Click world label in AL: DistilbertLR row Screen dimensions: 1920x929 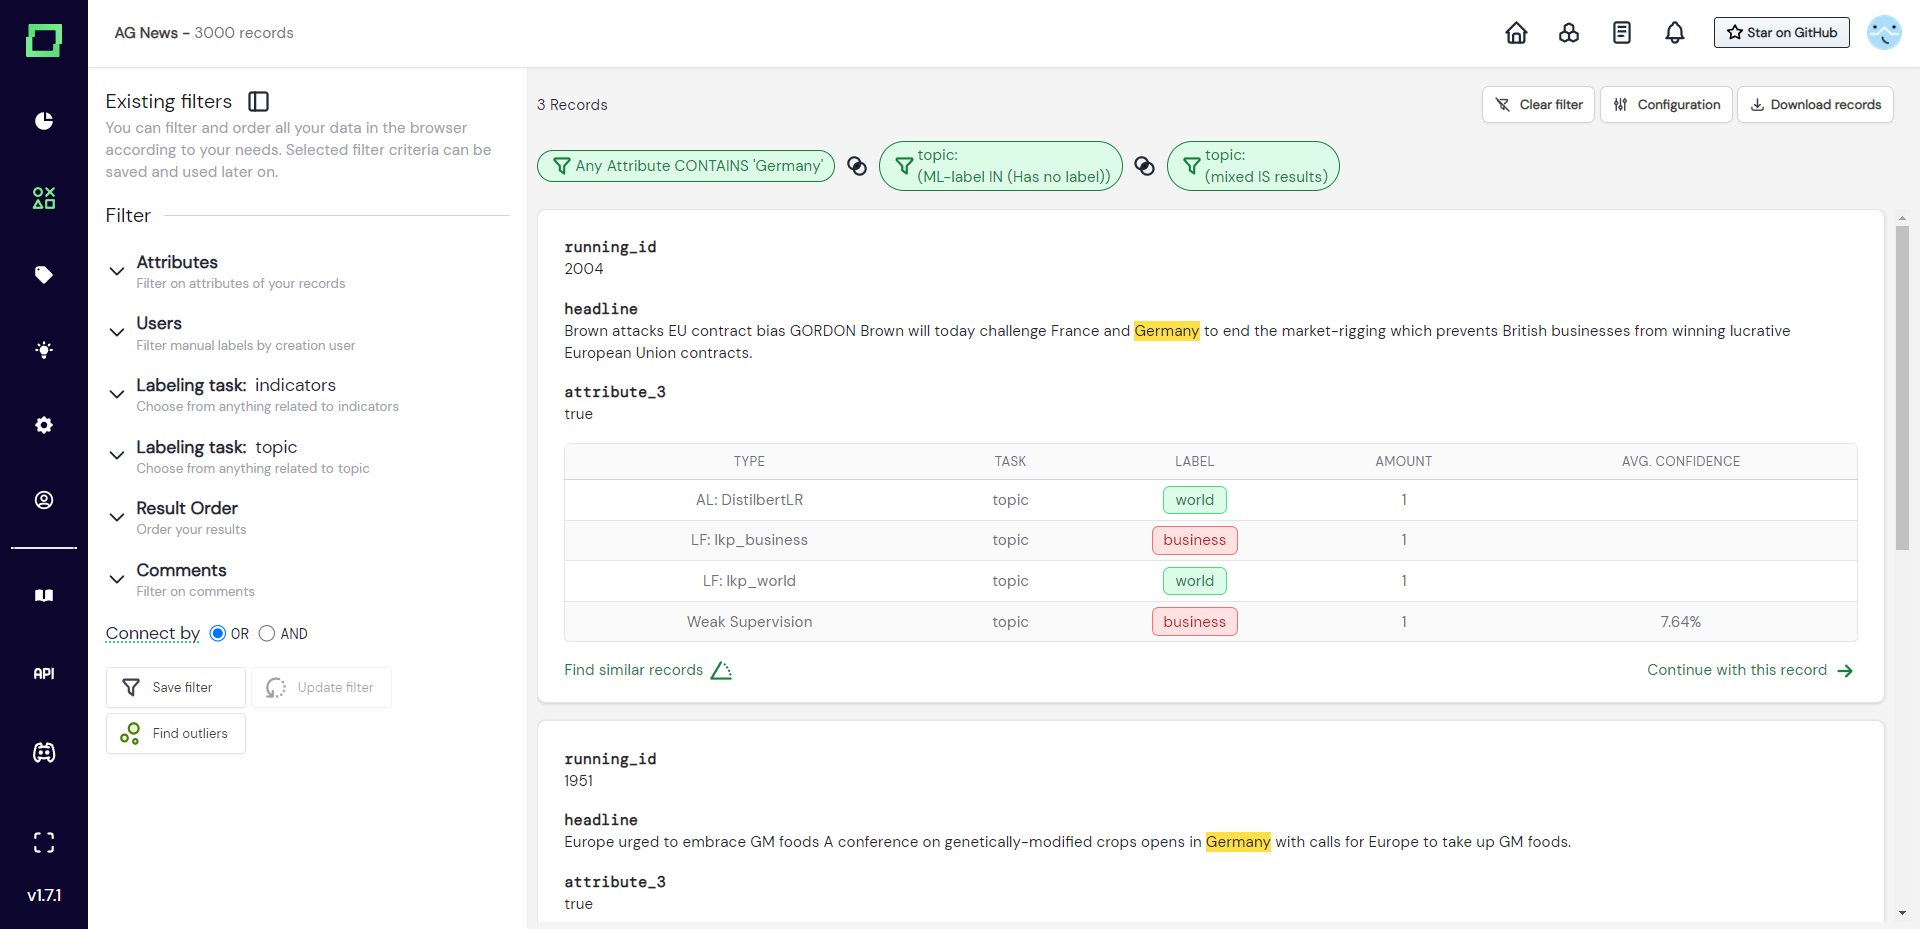coord(1195,500)
